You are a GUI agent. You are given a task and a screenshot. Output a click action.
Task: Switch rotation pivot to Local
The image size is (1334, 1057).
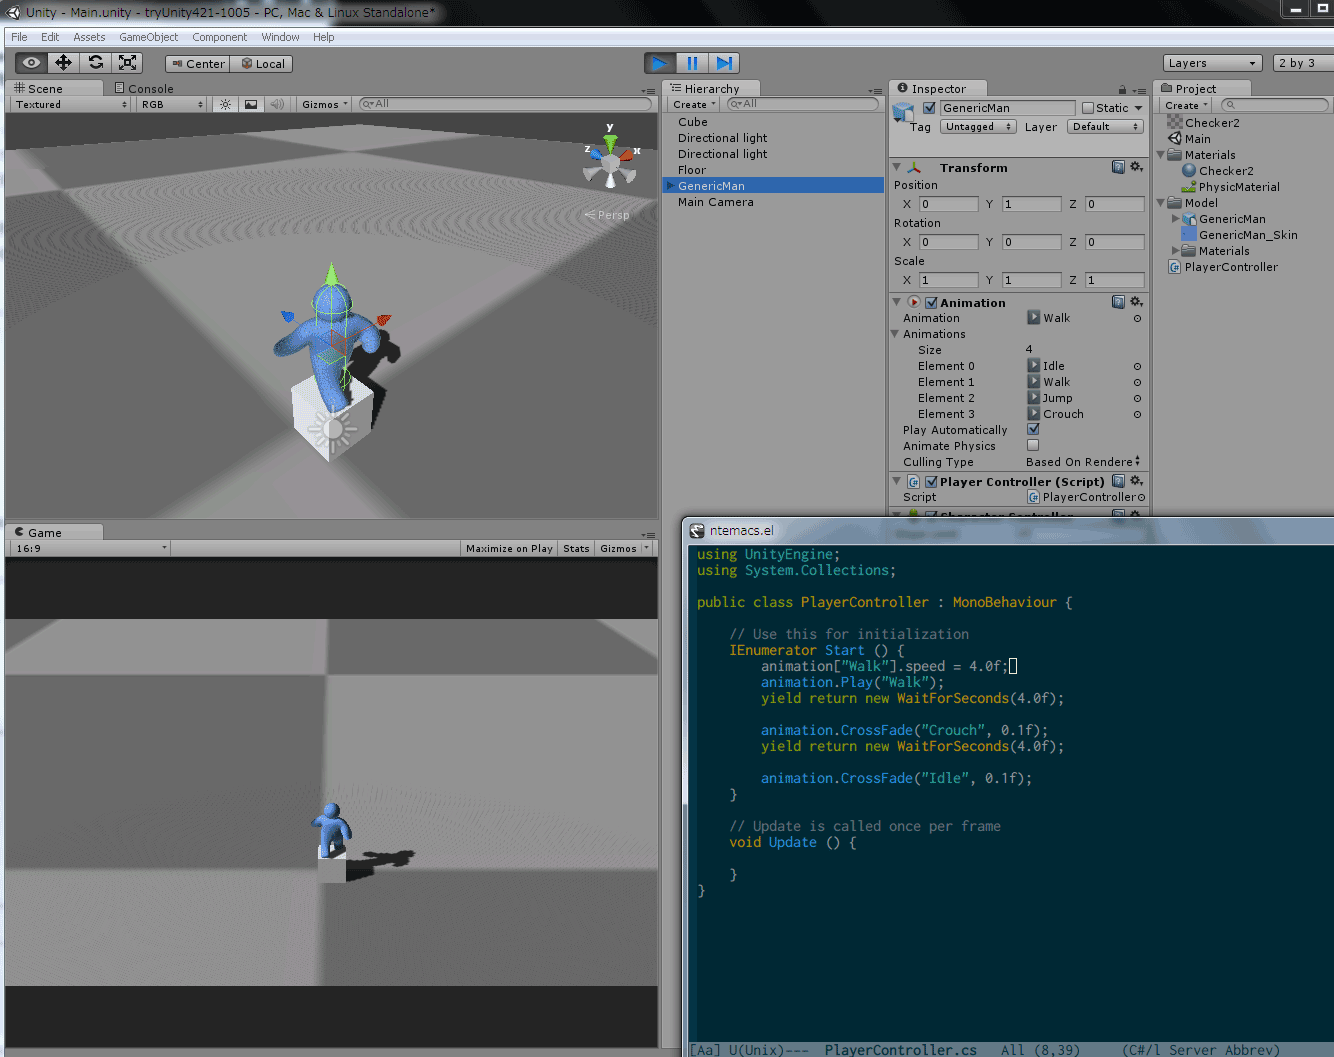point(262,63)
